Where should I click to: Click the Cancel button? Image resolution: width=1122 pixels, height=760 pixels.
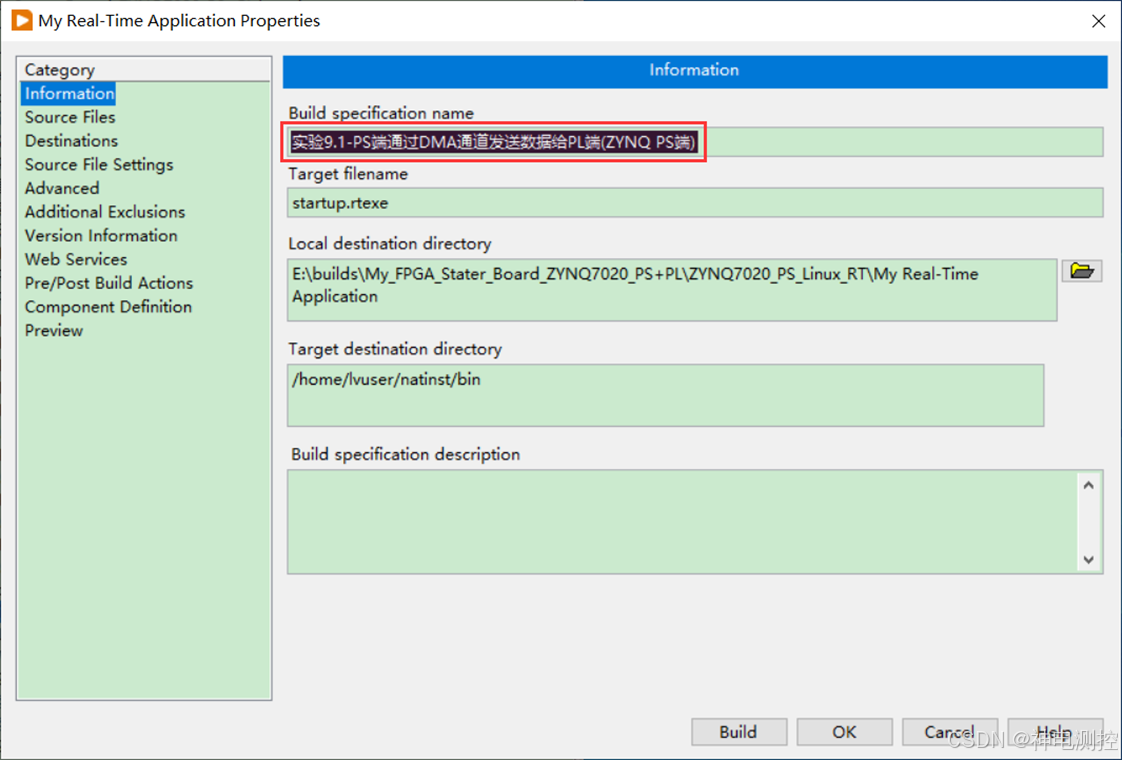950,732
